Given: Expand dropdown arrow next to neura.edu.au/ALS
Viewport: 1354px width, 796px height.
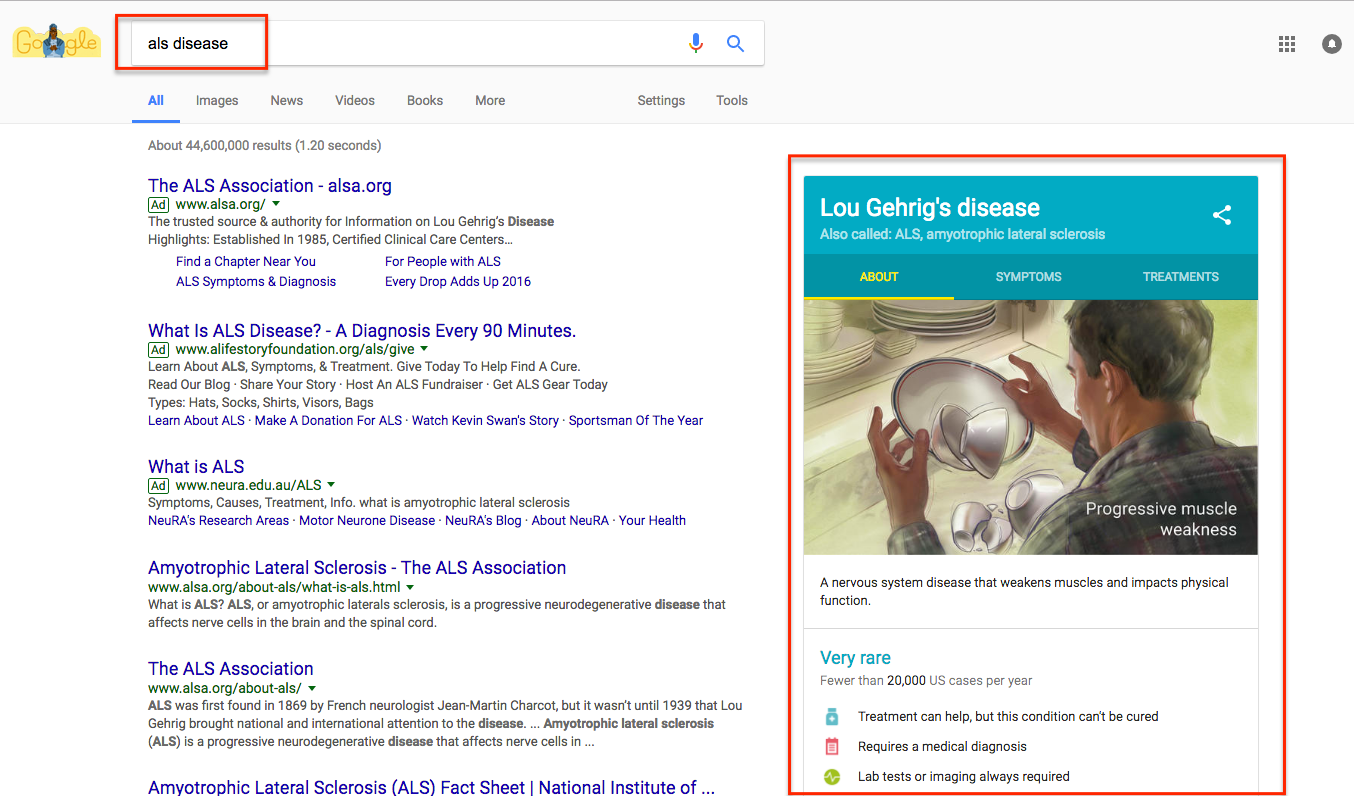Looking at the screenshot, I should pos(331,485).
